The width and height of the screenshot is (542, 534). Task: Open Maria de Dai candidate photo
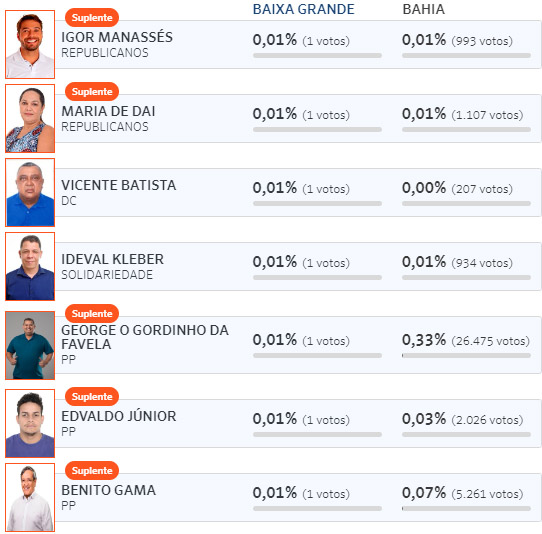[x=30, y=118]
